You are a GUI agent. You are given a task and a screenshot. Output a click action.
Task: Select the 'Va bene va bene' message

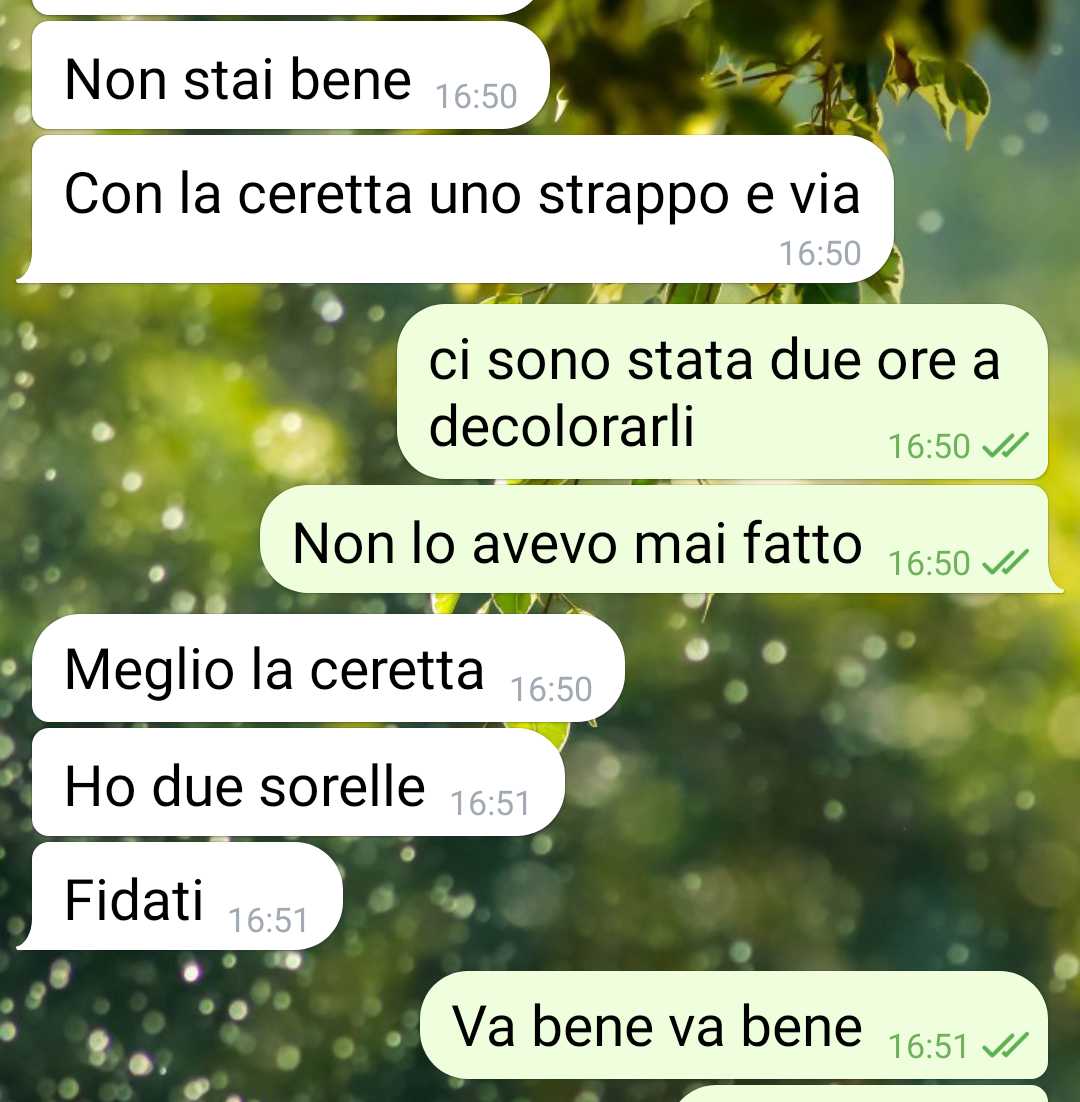(734, 1025)
